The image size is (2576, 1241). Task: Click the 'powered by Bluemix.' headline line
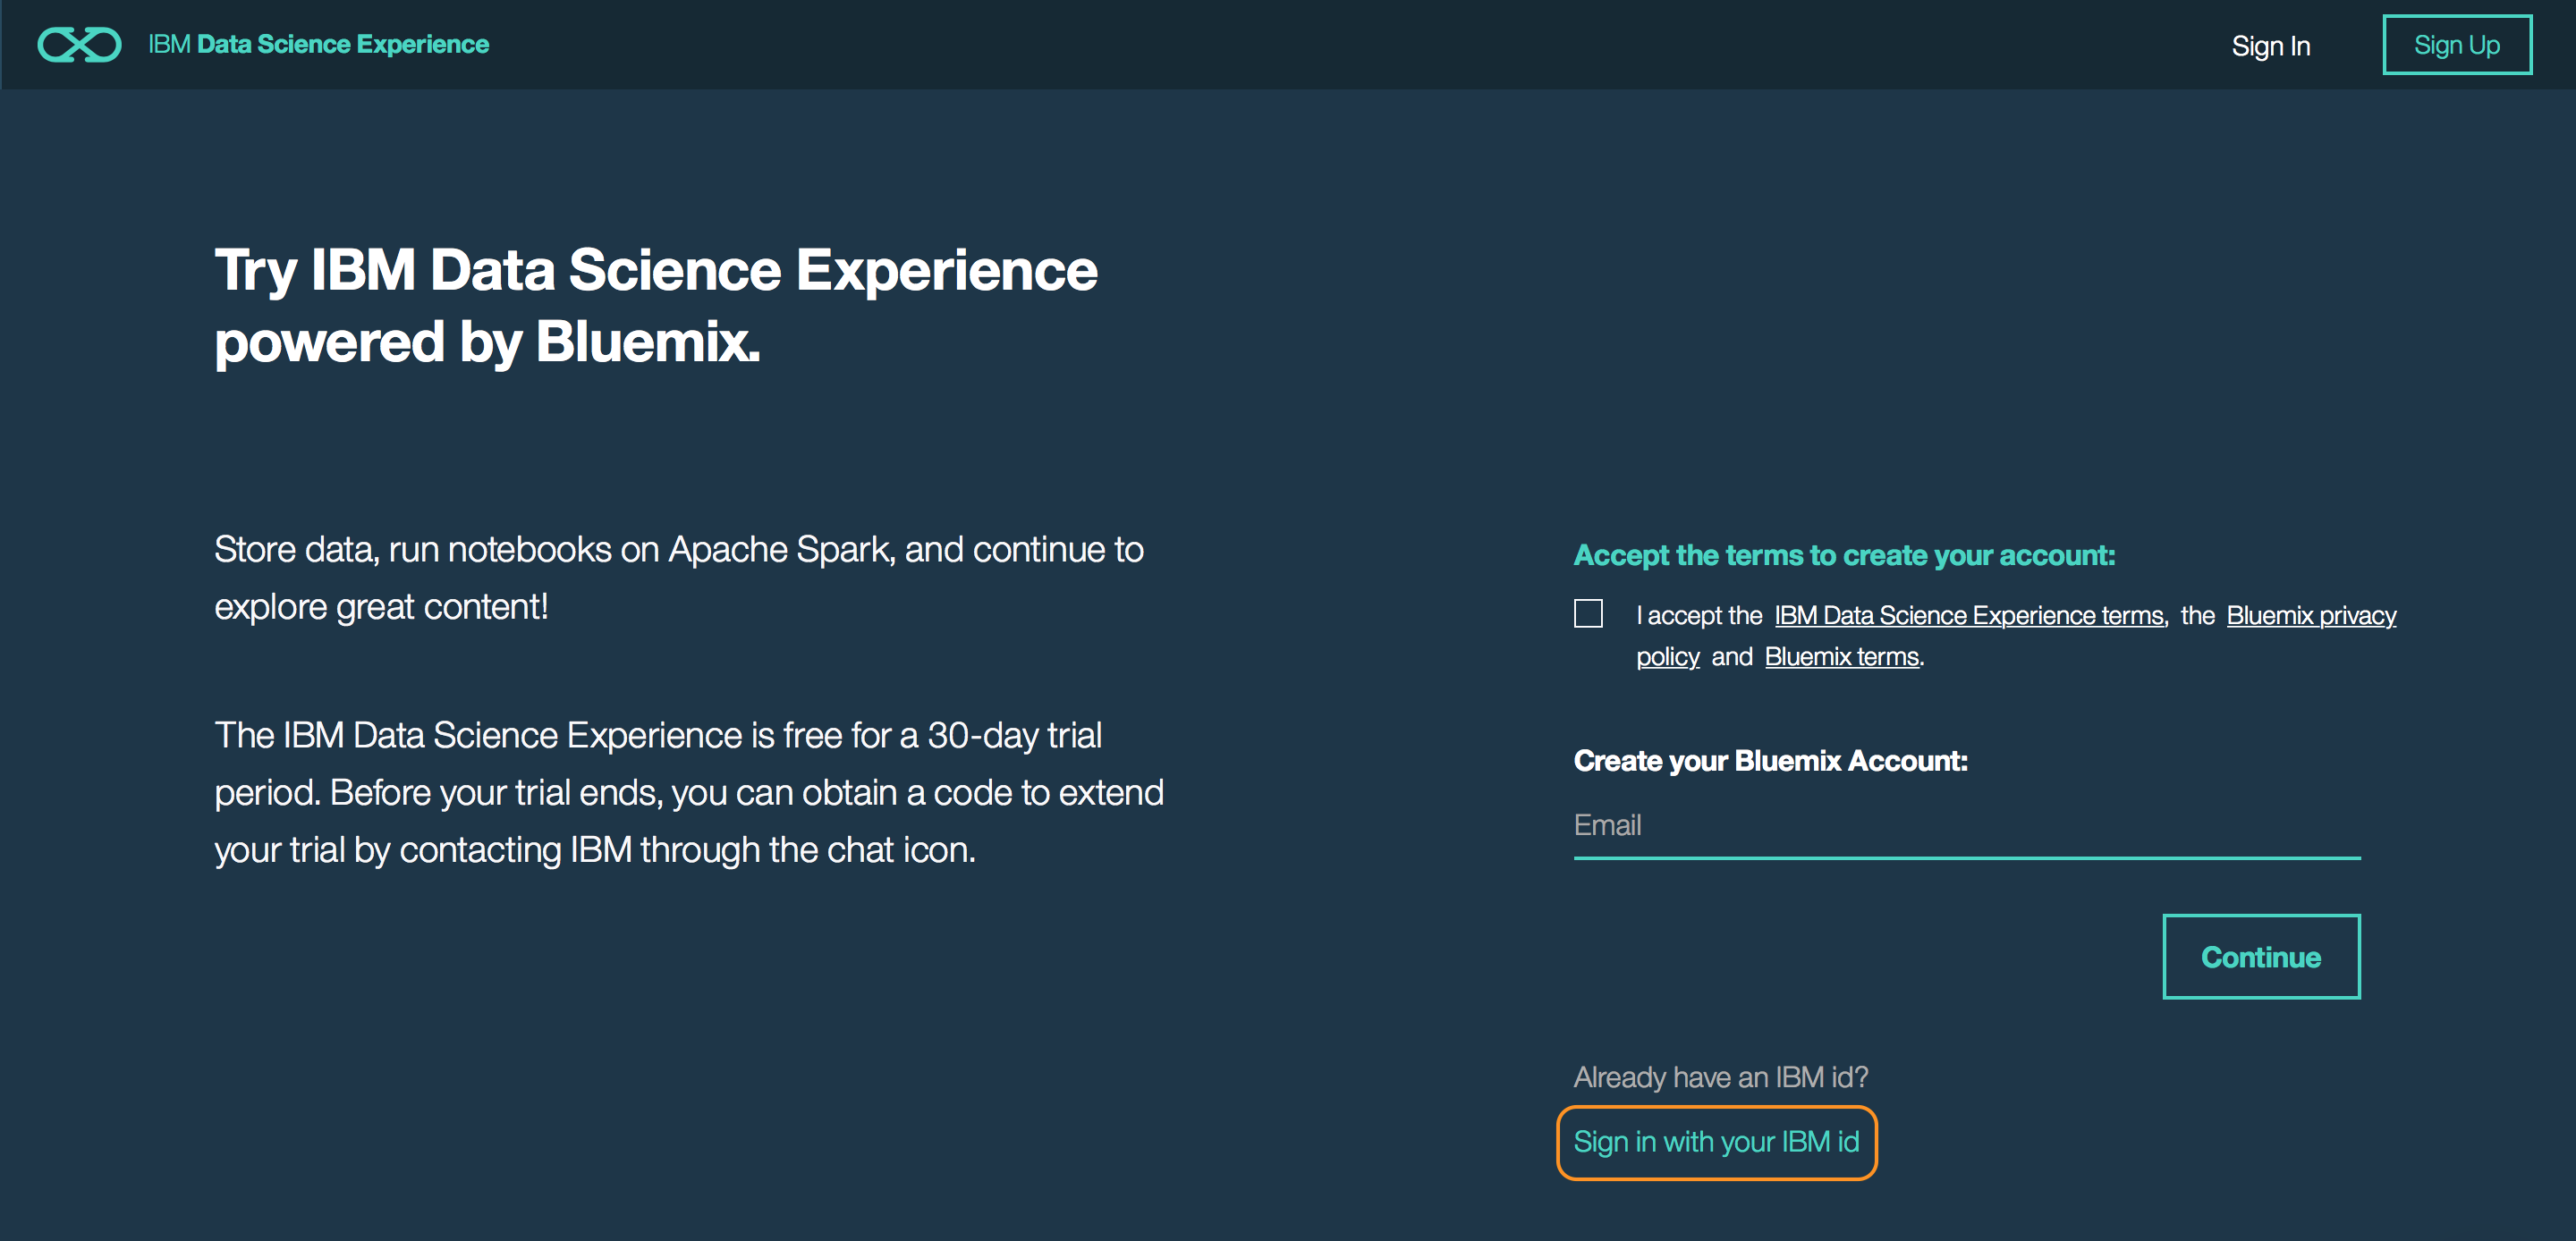[x=487, y=342]
